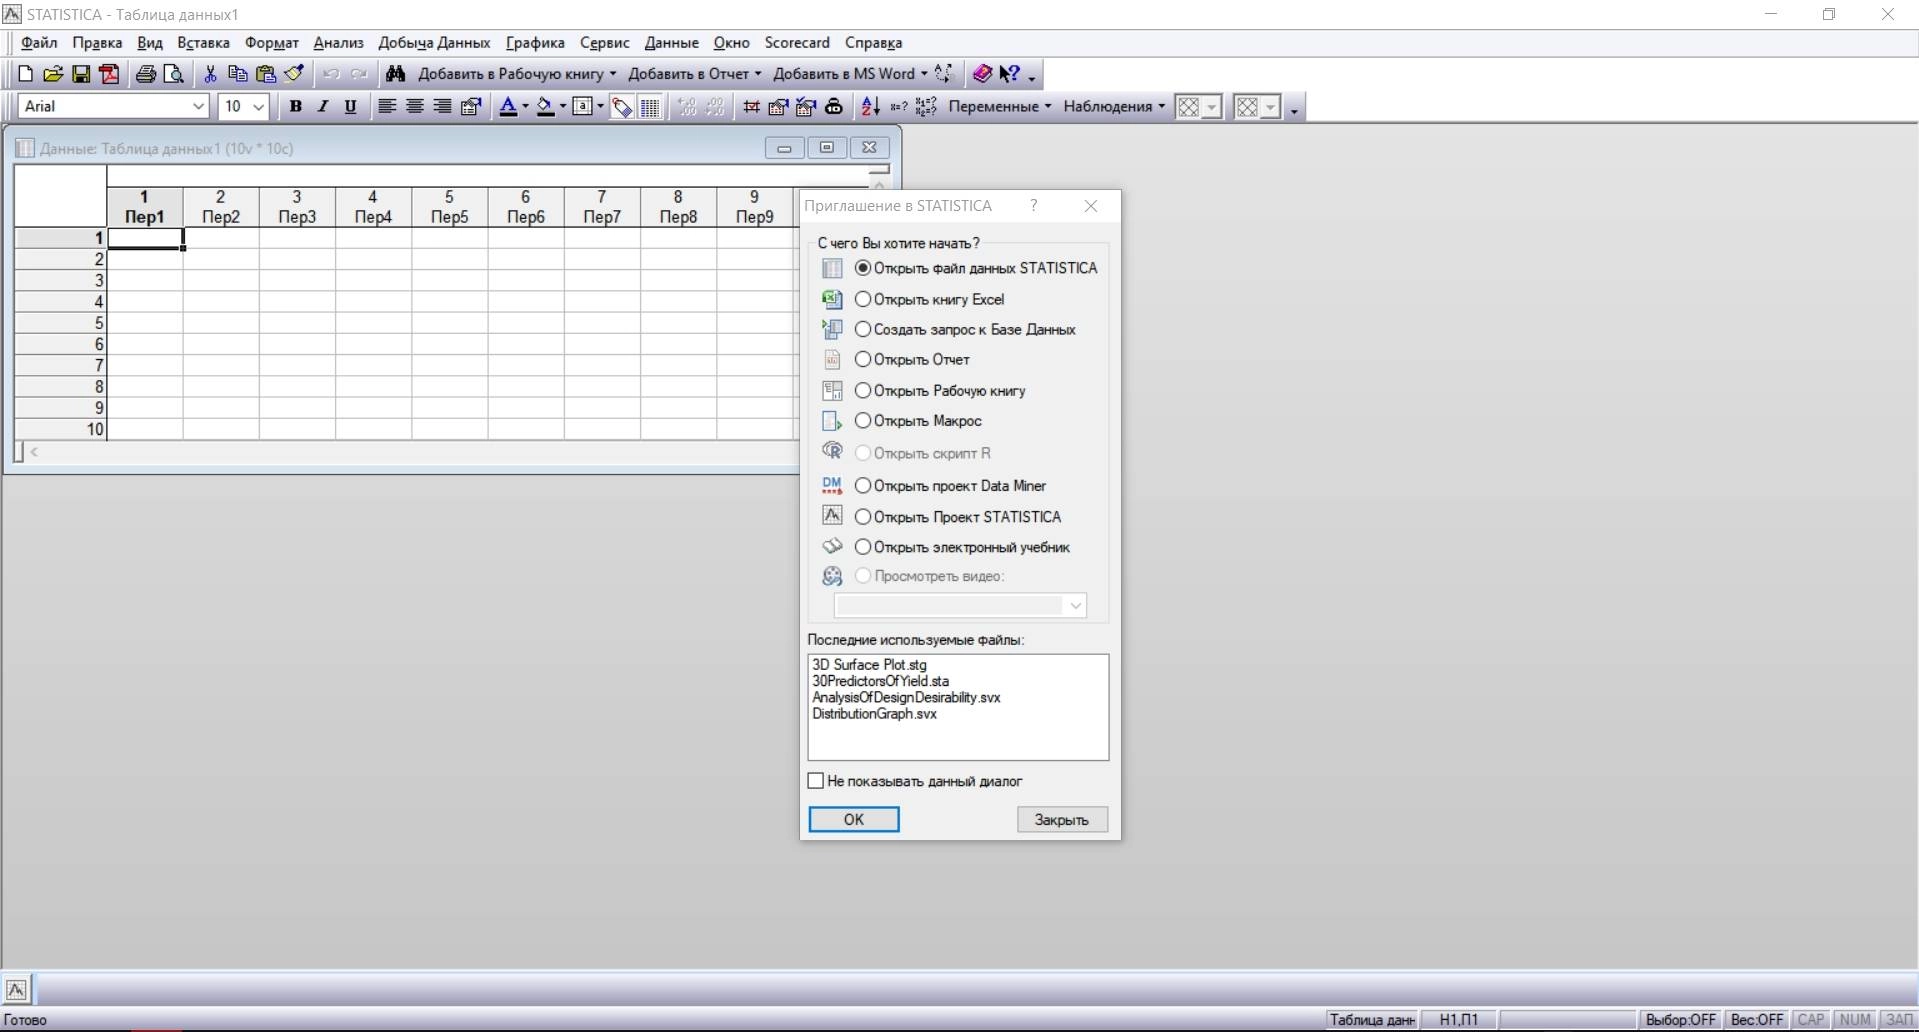Expand the video selection combo box
The image size is (1919, 1032).
1075,606
